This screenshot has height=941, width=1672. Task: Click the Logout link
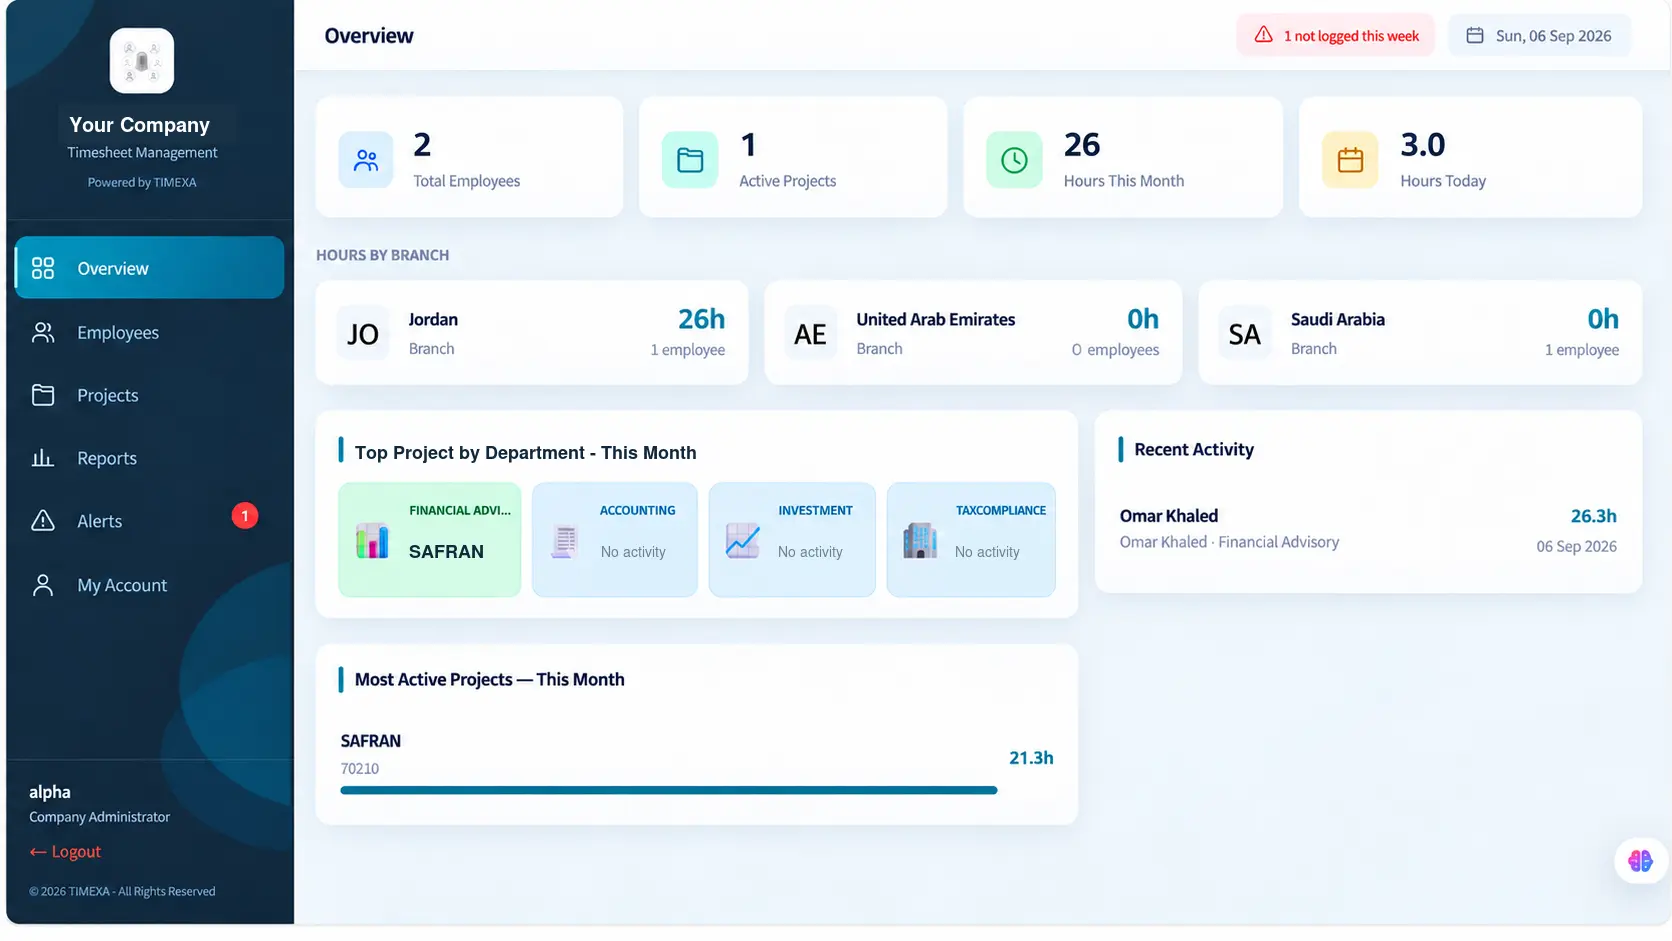[66, 852]
